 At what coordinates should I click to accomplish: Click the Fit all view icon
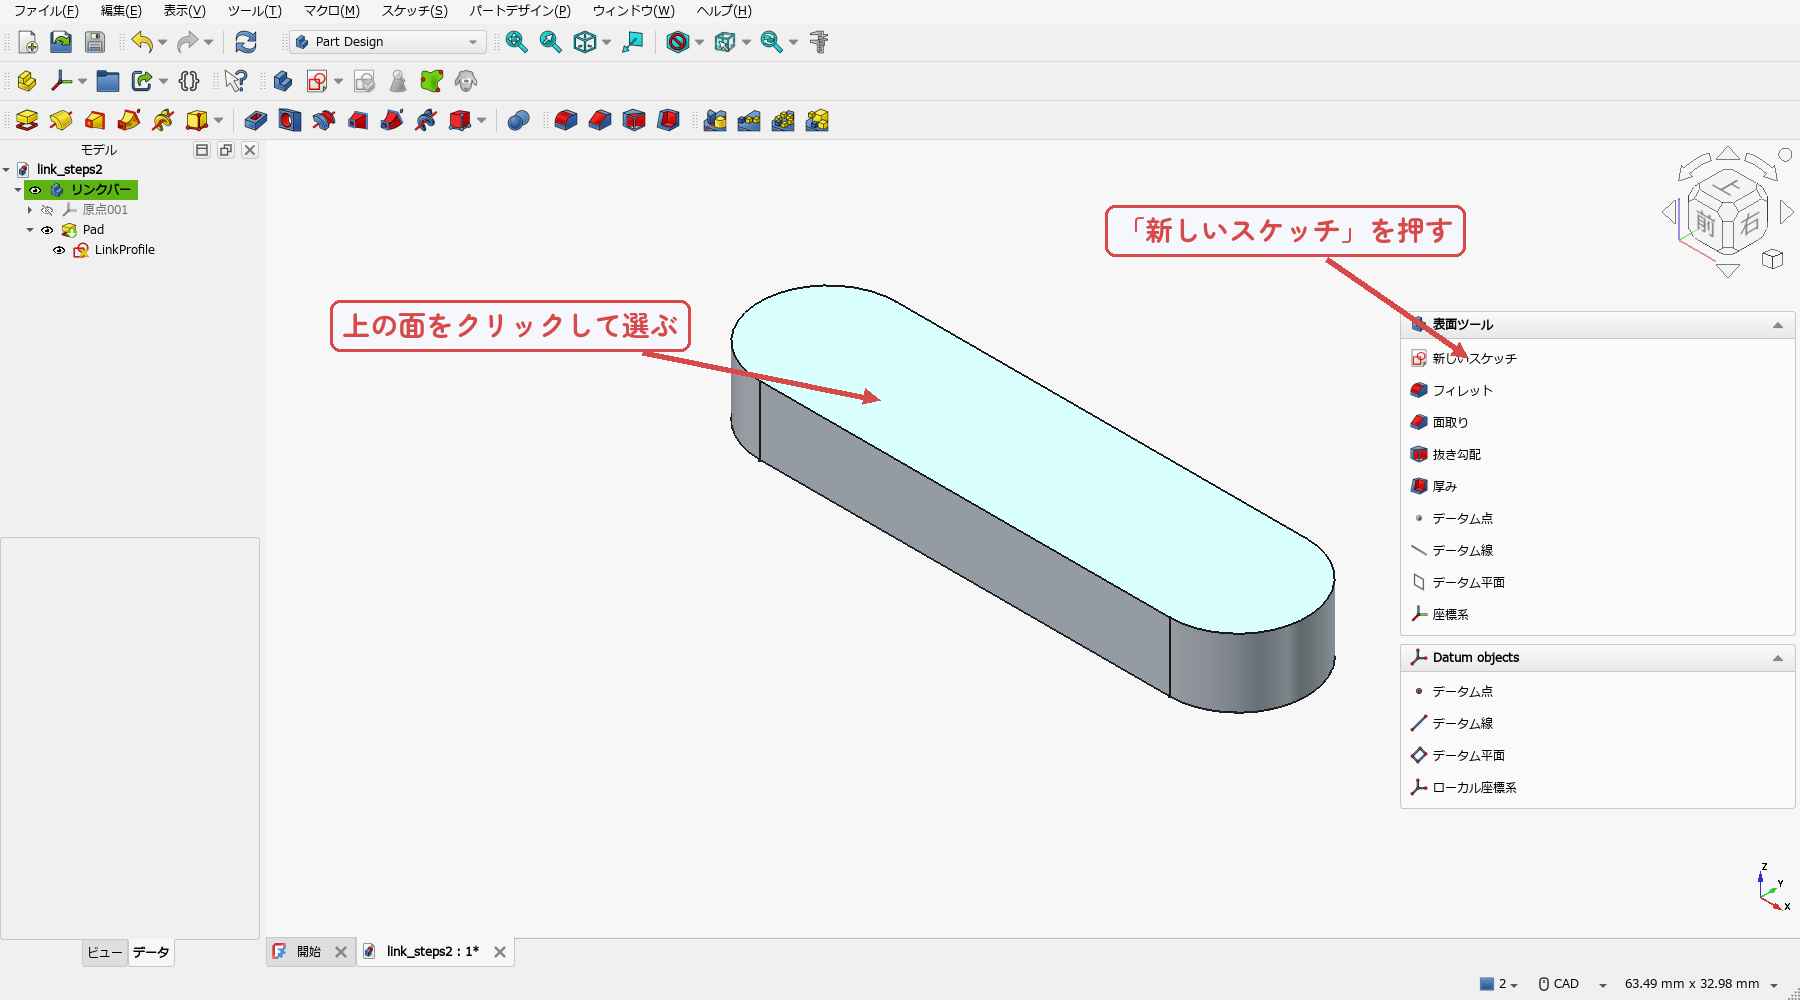(x=516, y=42)
